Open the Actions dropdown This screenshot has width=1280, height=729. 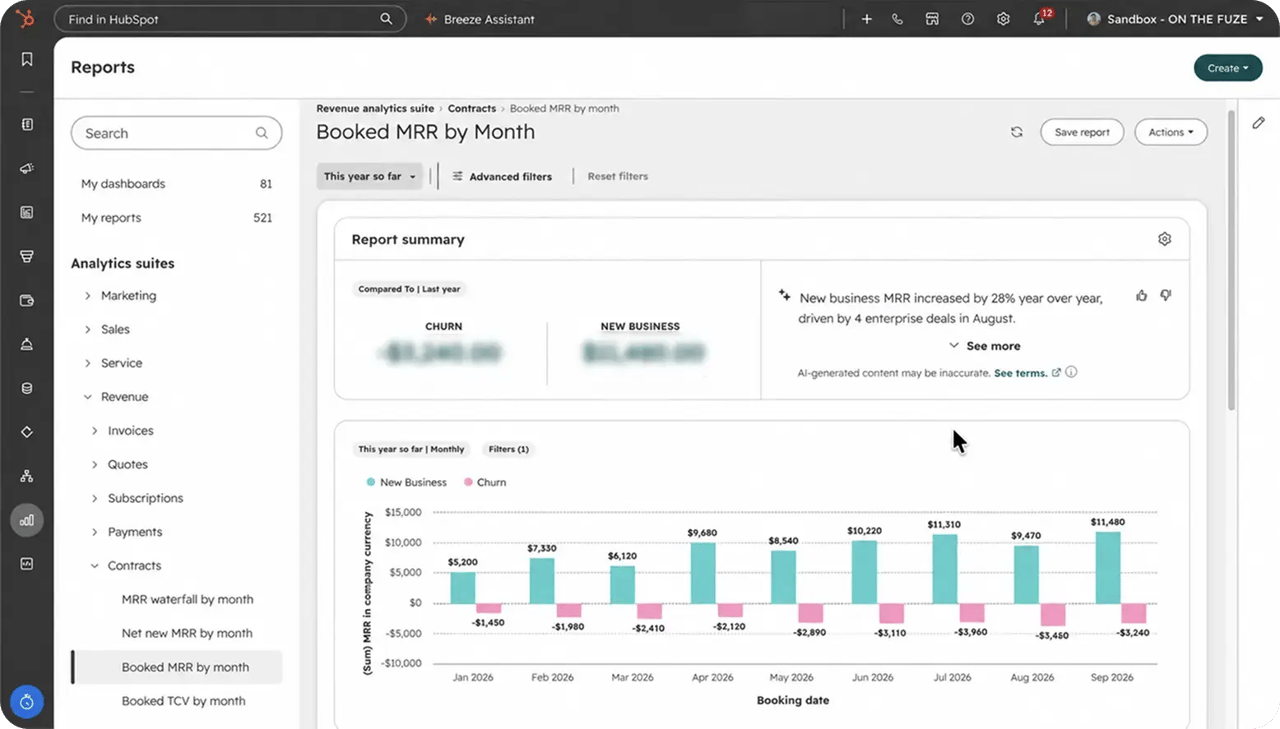click(x=1171, y=132)
